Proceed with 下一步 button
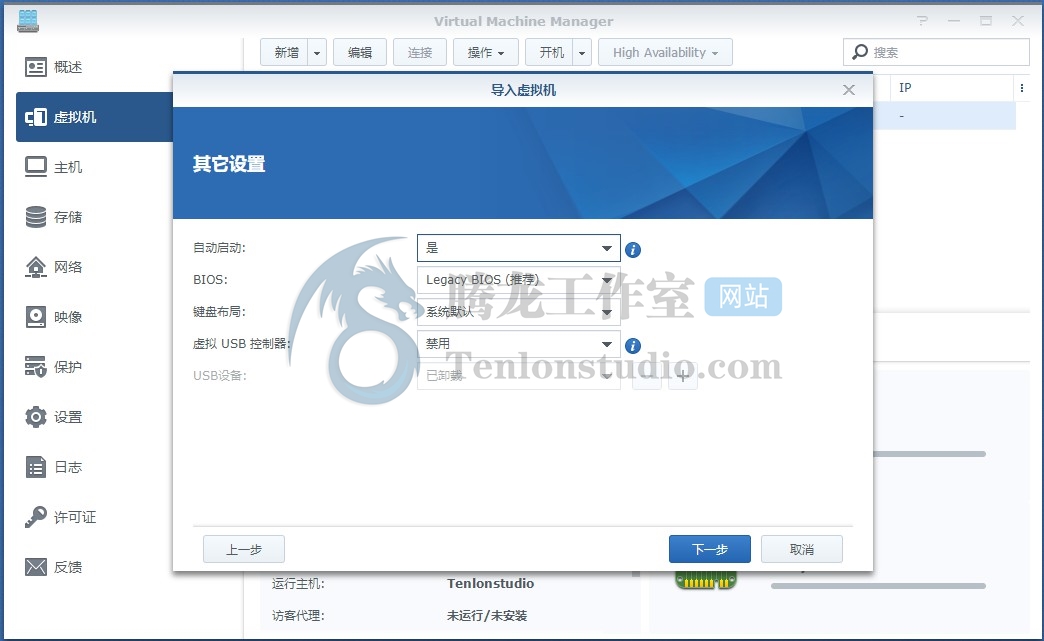The image size is (1044, 641). pyautogui.click(x=710, y=549)
